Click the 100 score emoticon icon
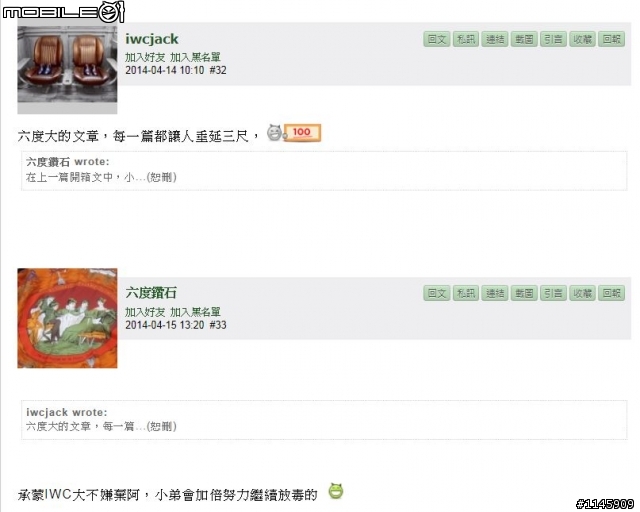Screen dimensions: 640x512 [x=294, y=133]
